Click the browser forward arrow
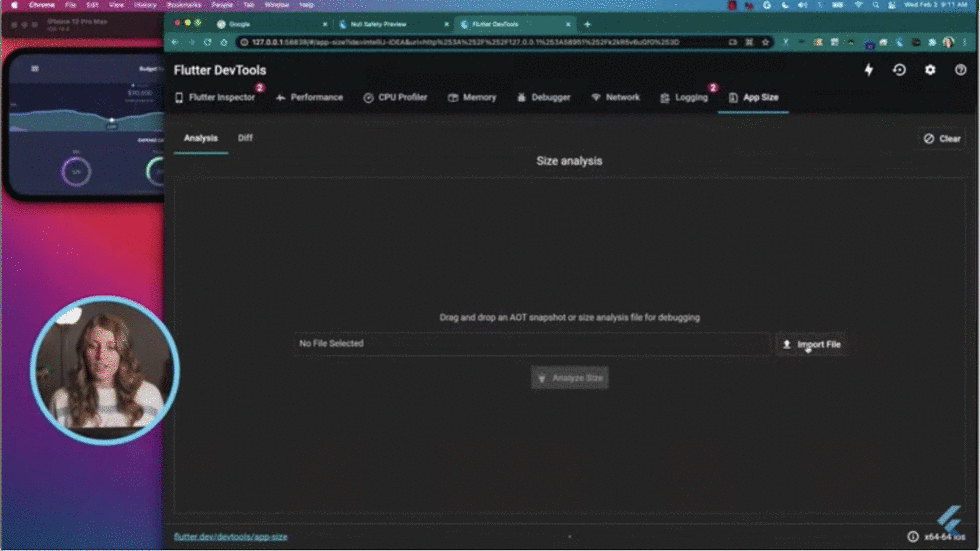This screenshot has height=551, width=980. (191, 42)
